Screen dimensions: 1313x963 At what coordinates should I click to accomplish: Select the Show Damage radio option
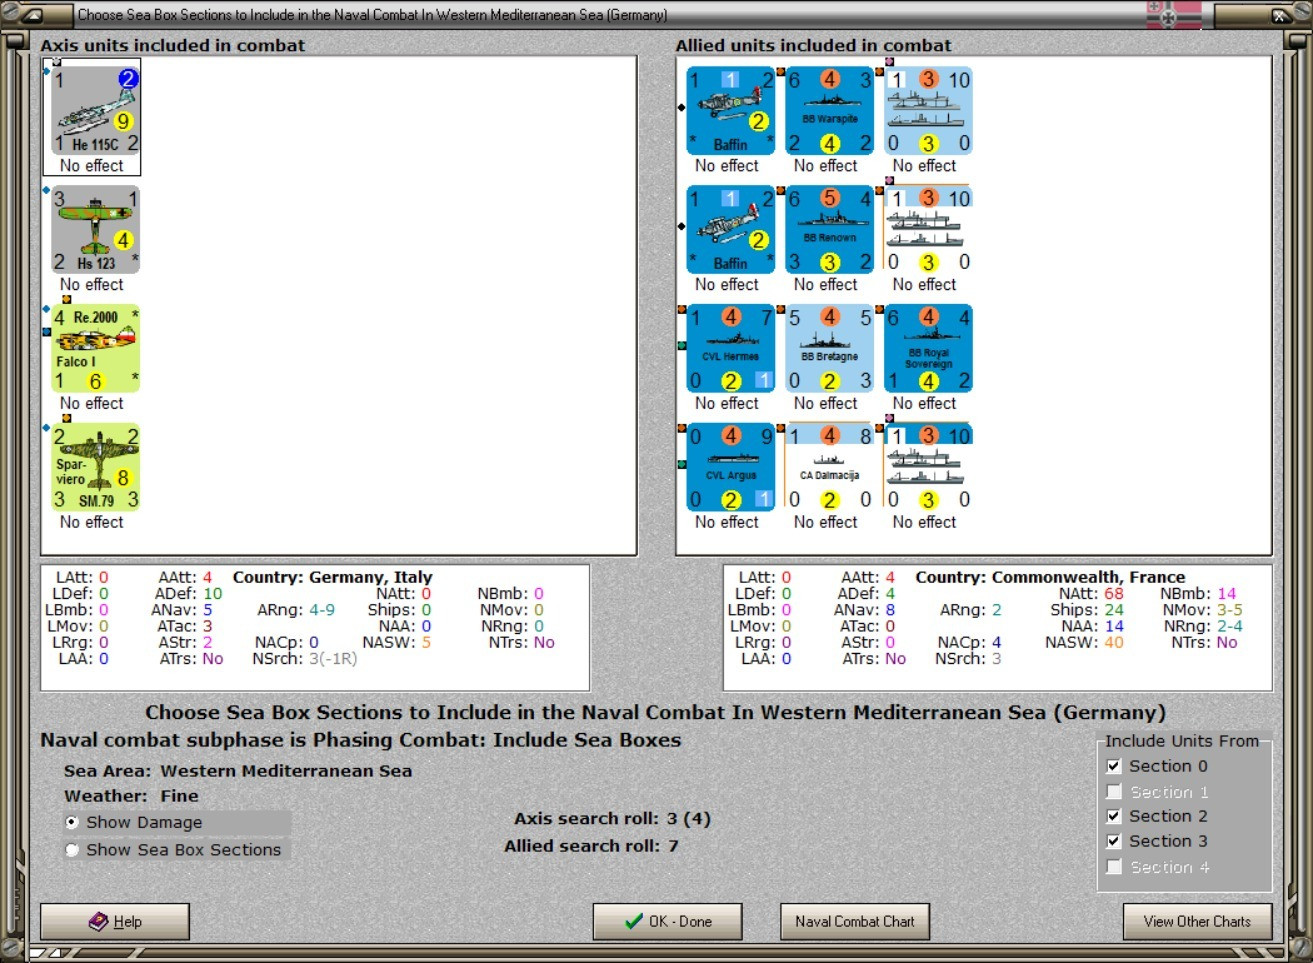coord(72,822)
